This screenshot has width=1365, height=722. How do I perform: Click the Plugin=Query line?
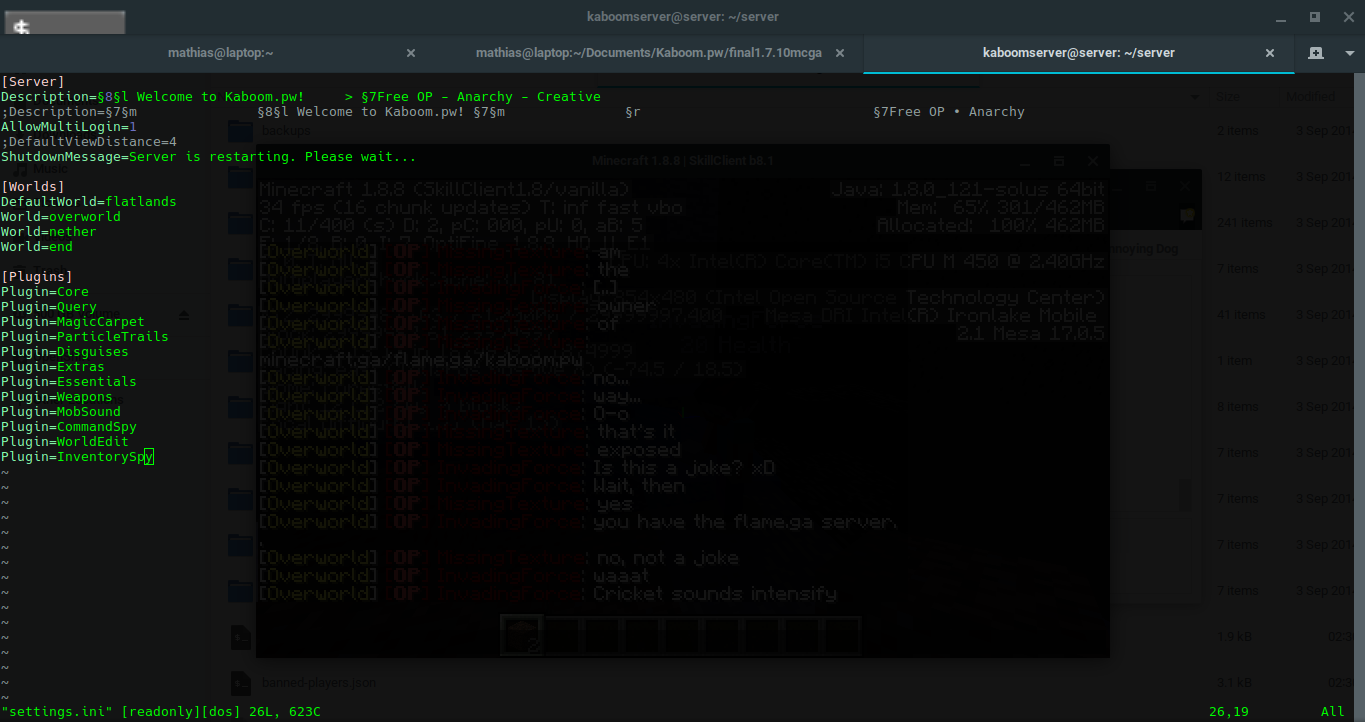point(49,307)
